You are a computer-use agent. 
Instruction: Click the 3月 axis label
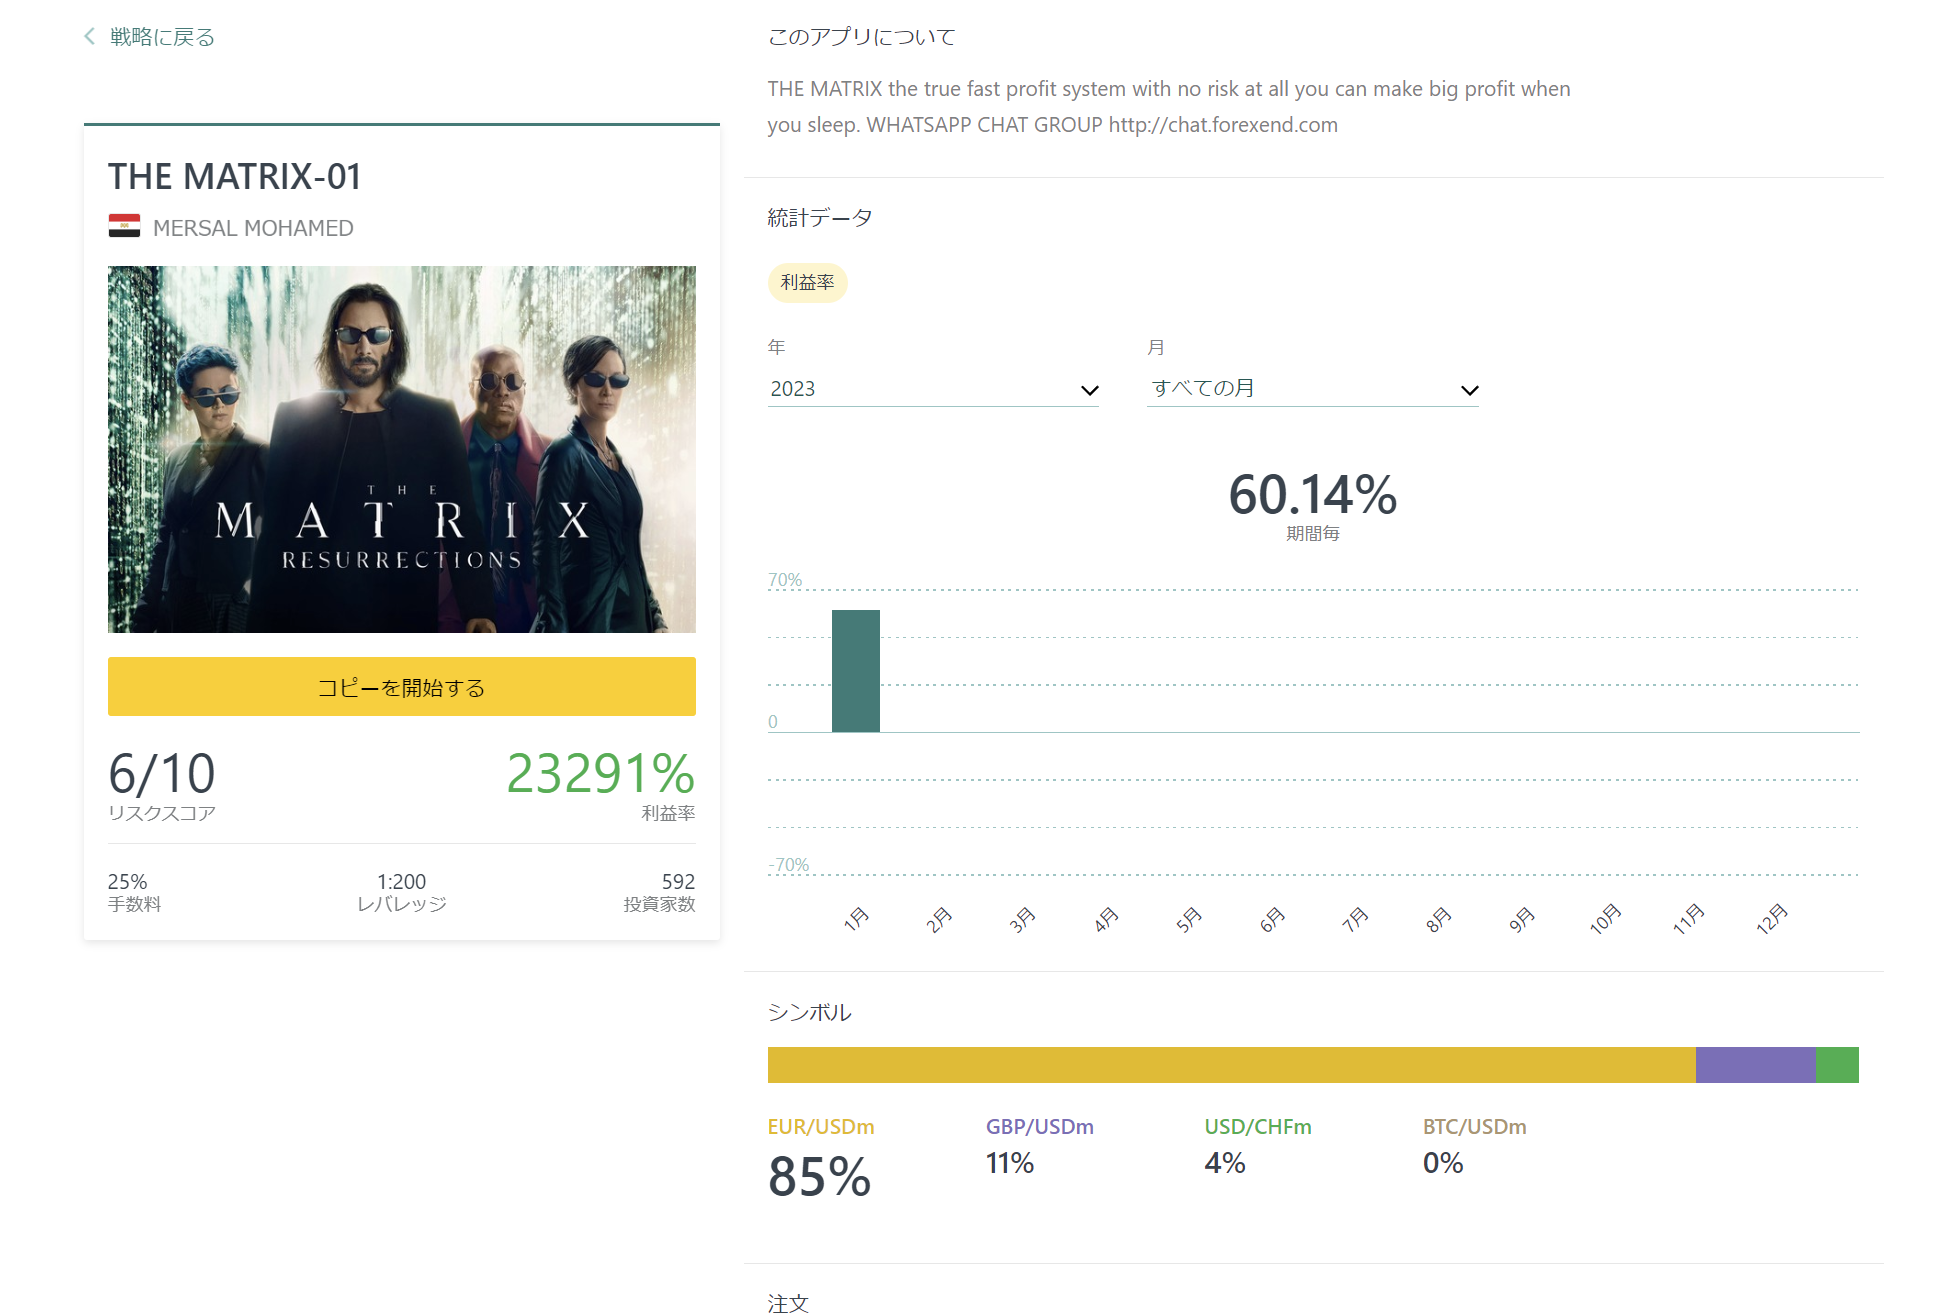(x=1022, y=919)
